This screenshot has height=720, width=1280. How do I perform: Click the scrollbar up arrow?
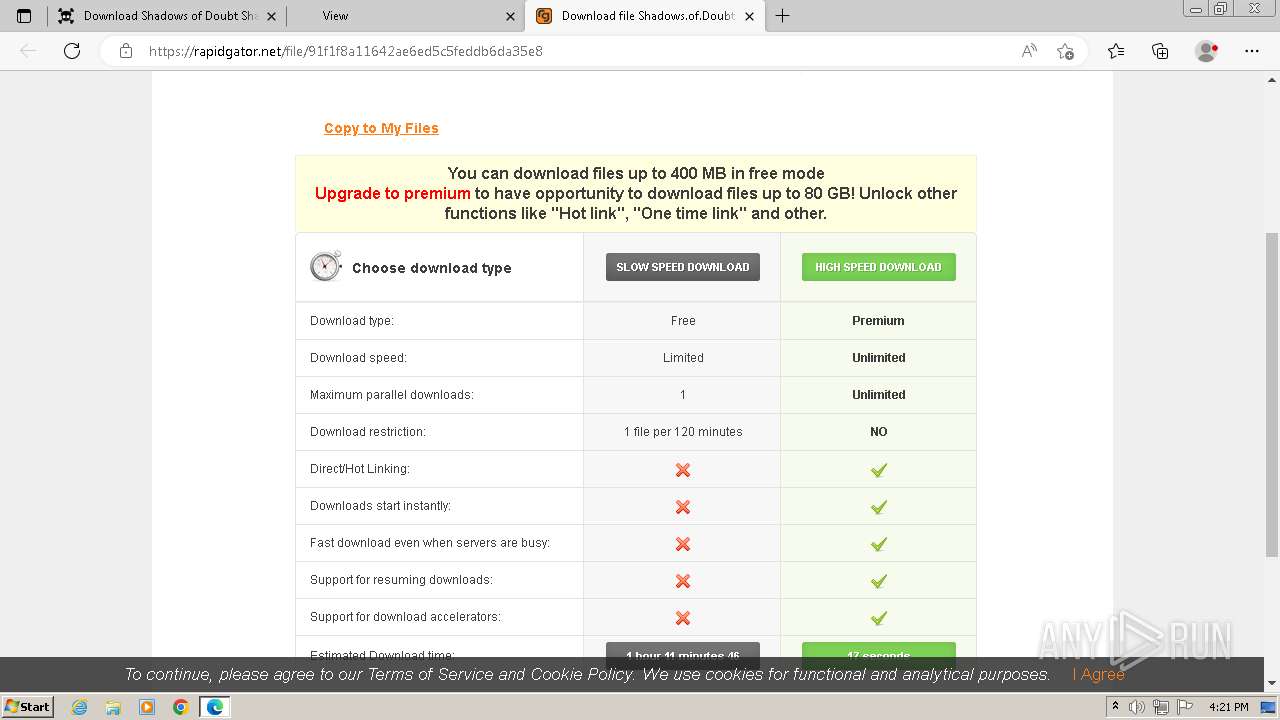tap(1272, 79)
